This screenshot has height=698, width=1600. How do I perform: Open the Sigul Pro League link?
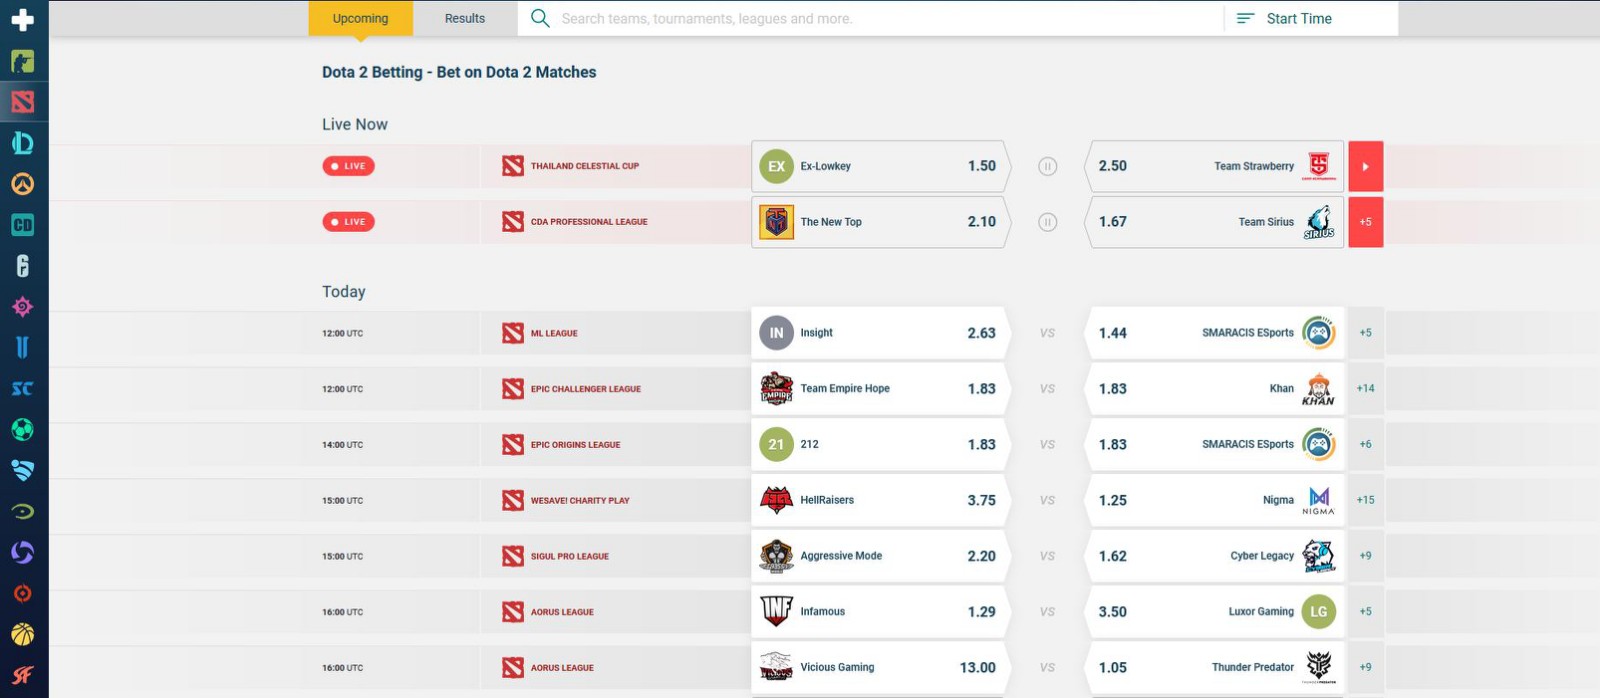pos(570,556)
